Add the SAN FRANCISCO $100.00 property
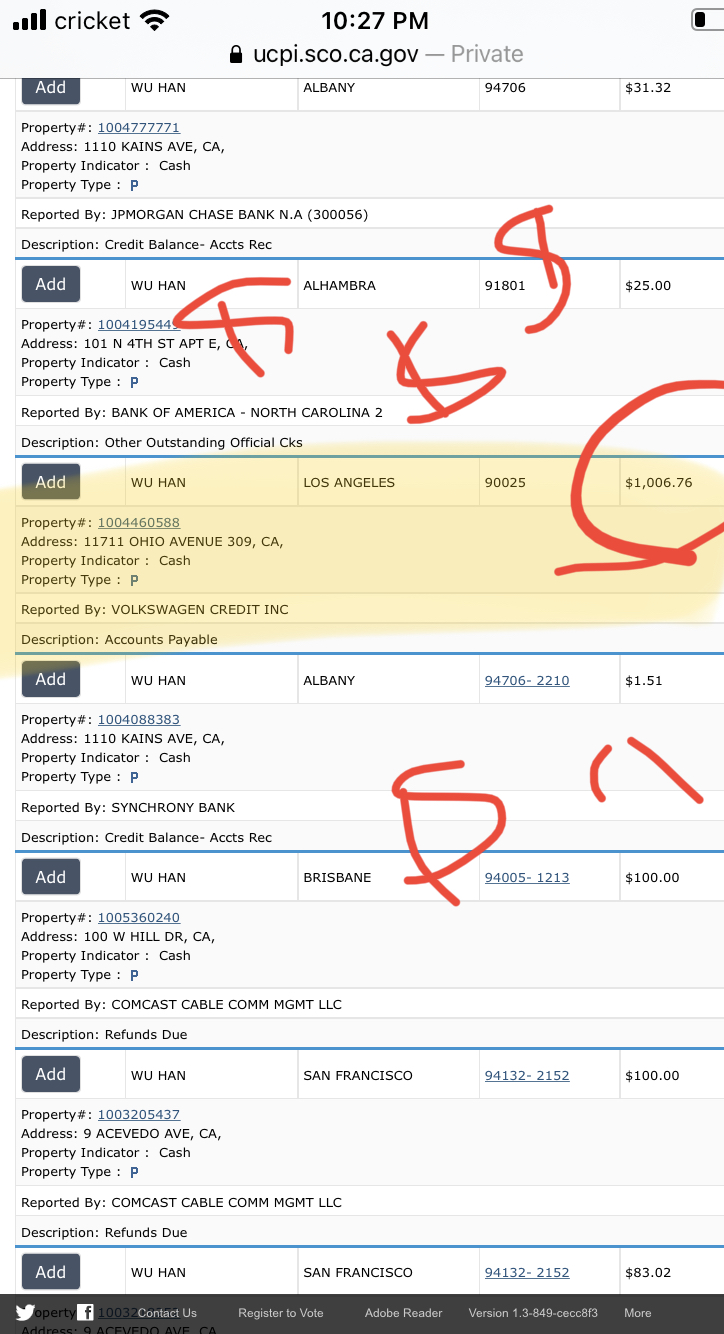 [x=51, y=1074]
